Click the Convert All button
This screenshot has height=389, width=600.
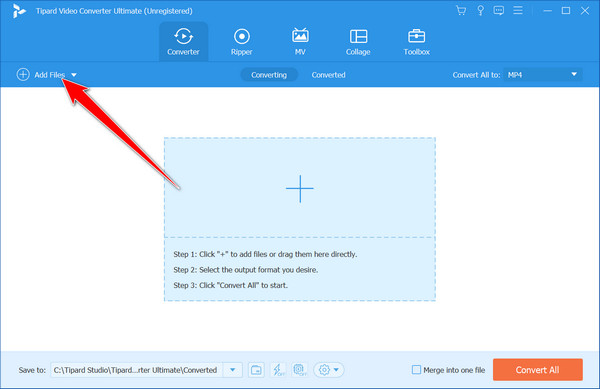pos(538,369)
